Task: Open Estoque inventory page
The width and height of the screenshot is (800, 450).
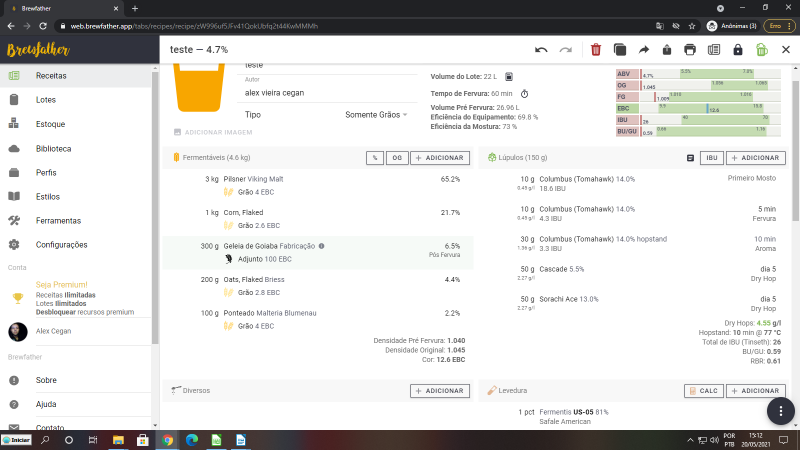Action: [x=76, y=124]
